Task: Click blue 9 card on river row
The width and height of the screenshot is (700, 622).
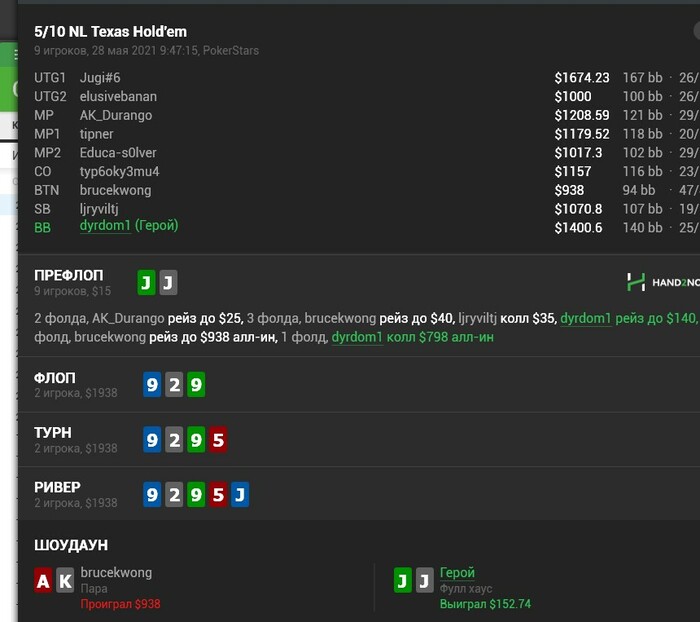Action: click(152, 494)
